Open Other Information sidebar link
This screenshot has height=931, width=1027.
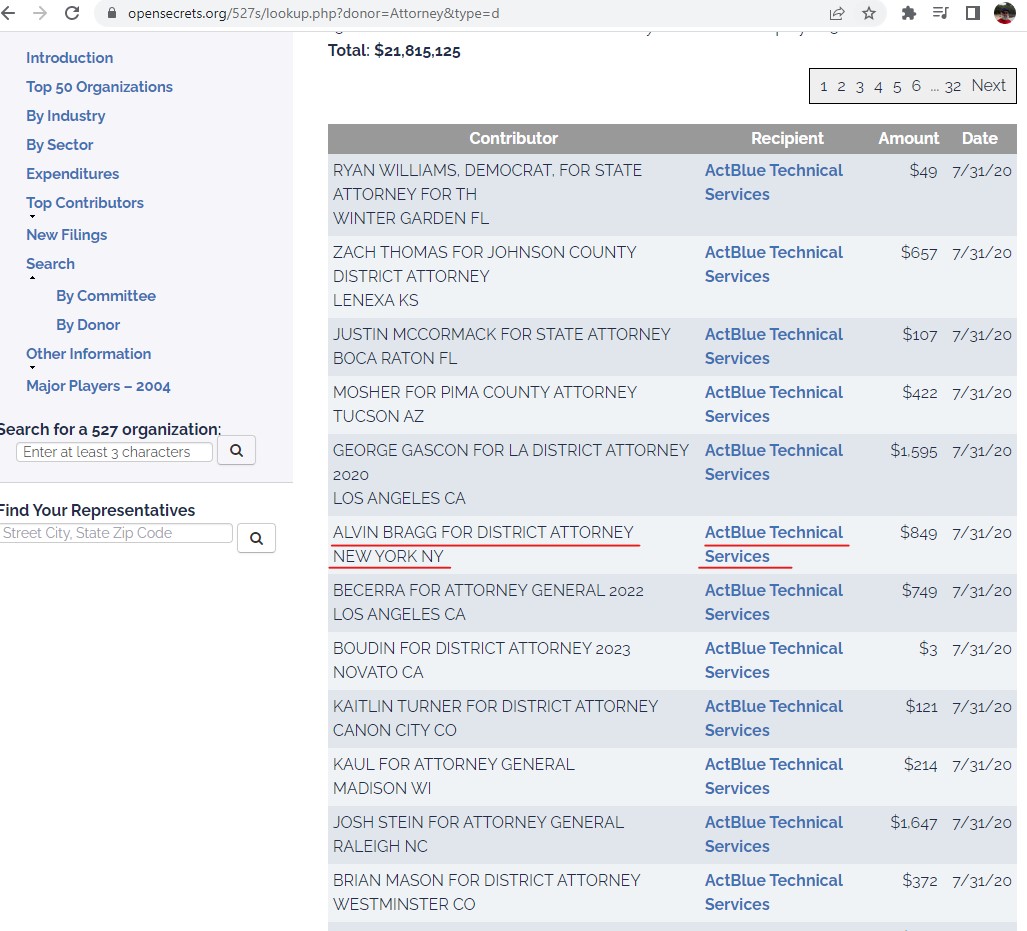(88, 354)
